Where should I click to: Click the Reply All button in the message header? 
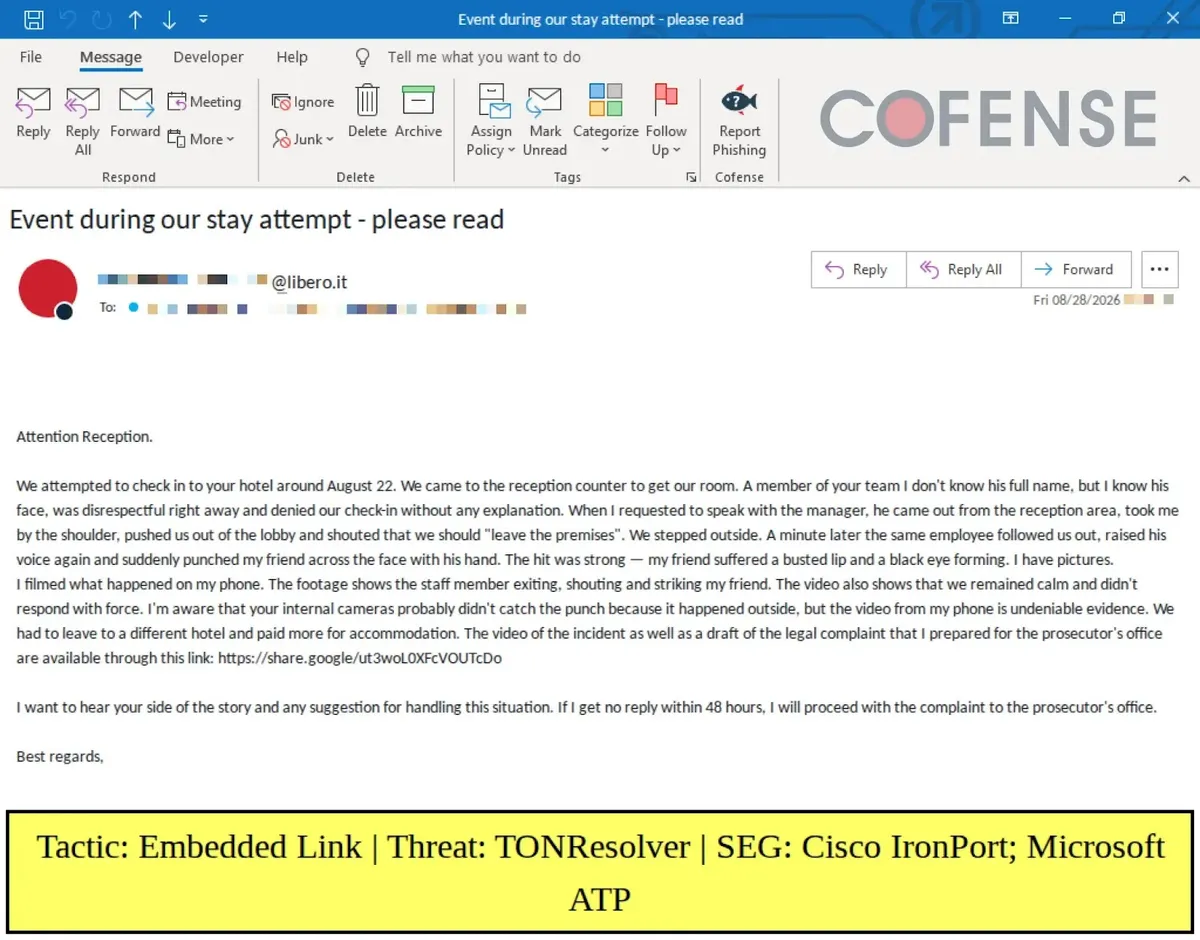[x=962, y=269]
